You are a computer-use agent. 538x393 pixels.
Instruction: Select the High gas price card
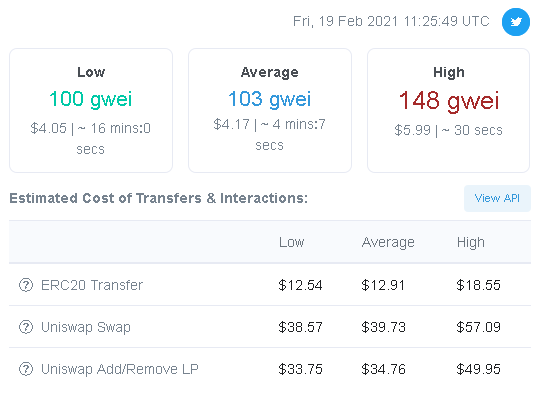448,111
